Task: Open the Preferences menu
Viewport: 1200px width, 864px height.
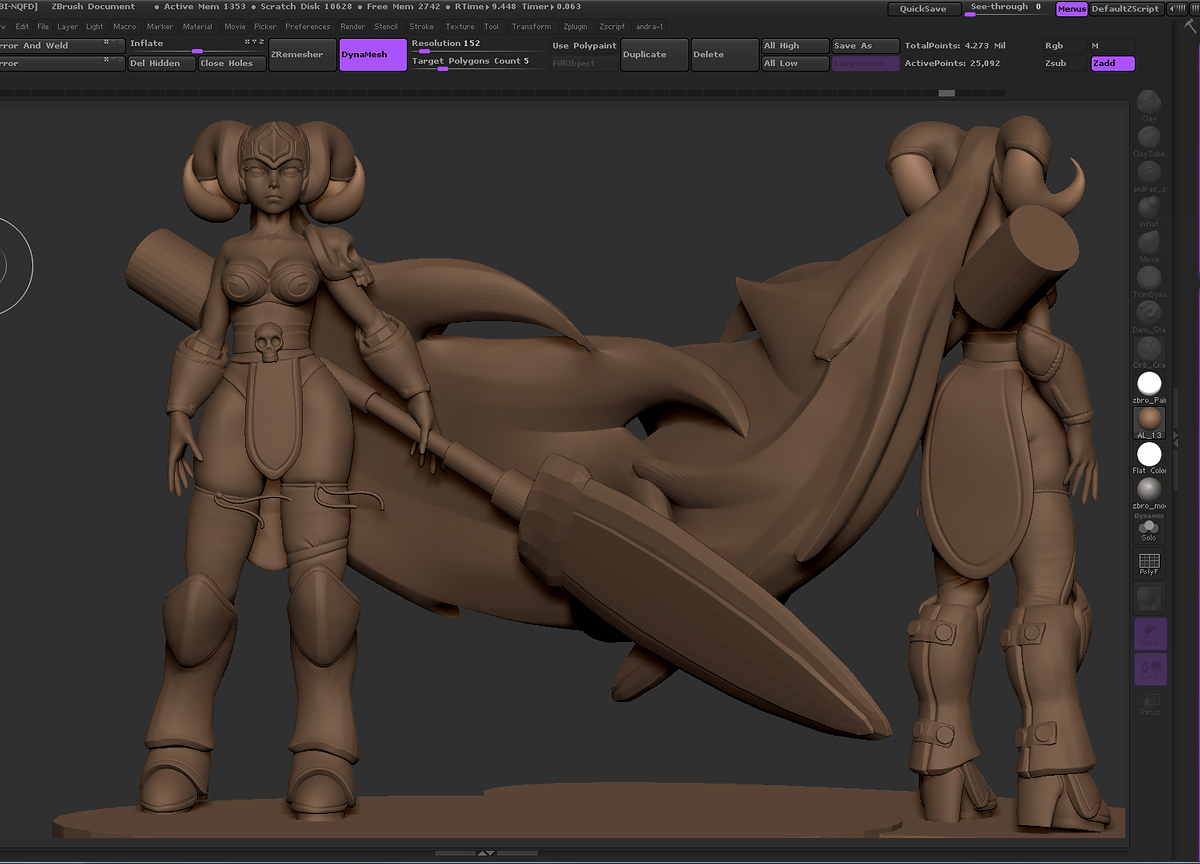Action: pos(307,26)
